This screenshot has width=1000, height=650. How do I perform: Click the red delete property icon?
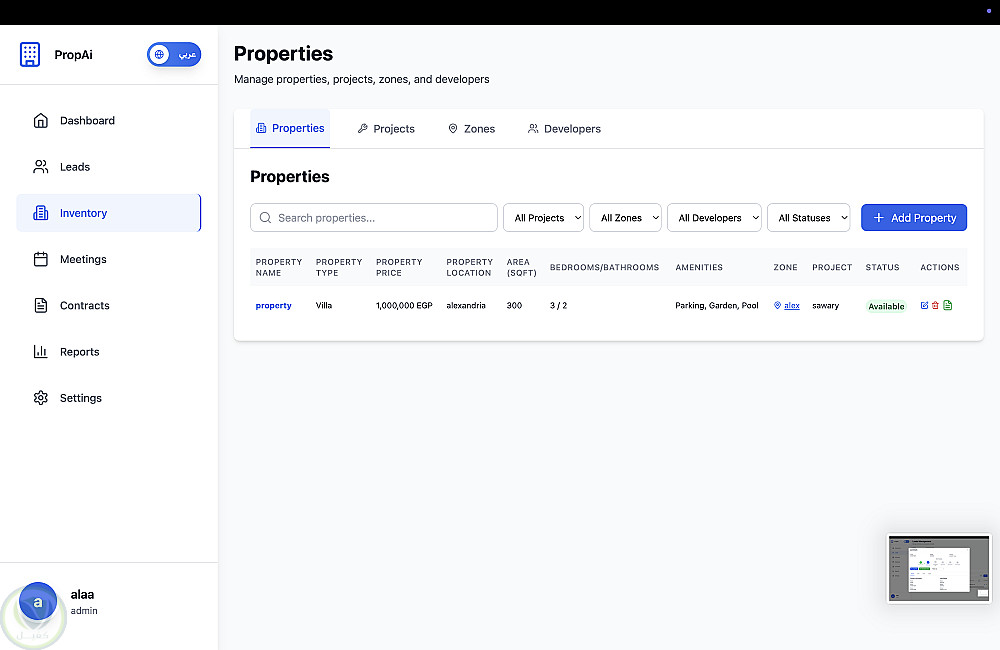935,306
